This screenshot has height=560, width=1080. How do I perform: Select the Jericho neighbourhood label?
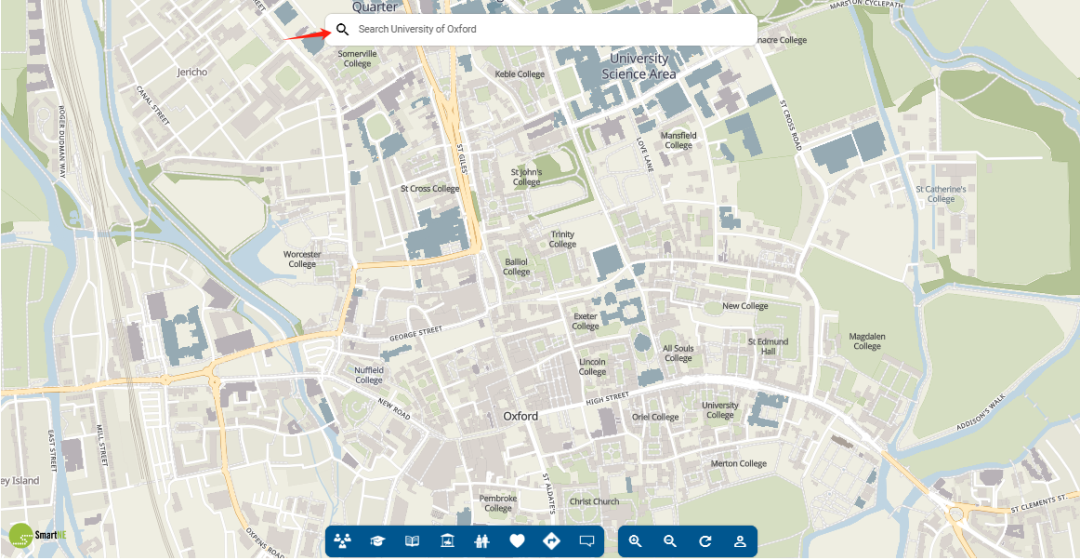coord(191,72)
